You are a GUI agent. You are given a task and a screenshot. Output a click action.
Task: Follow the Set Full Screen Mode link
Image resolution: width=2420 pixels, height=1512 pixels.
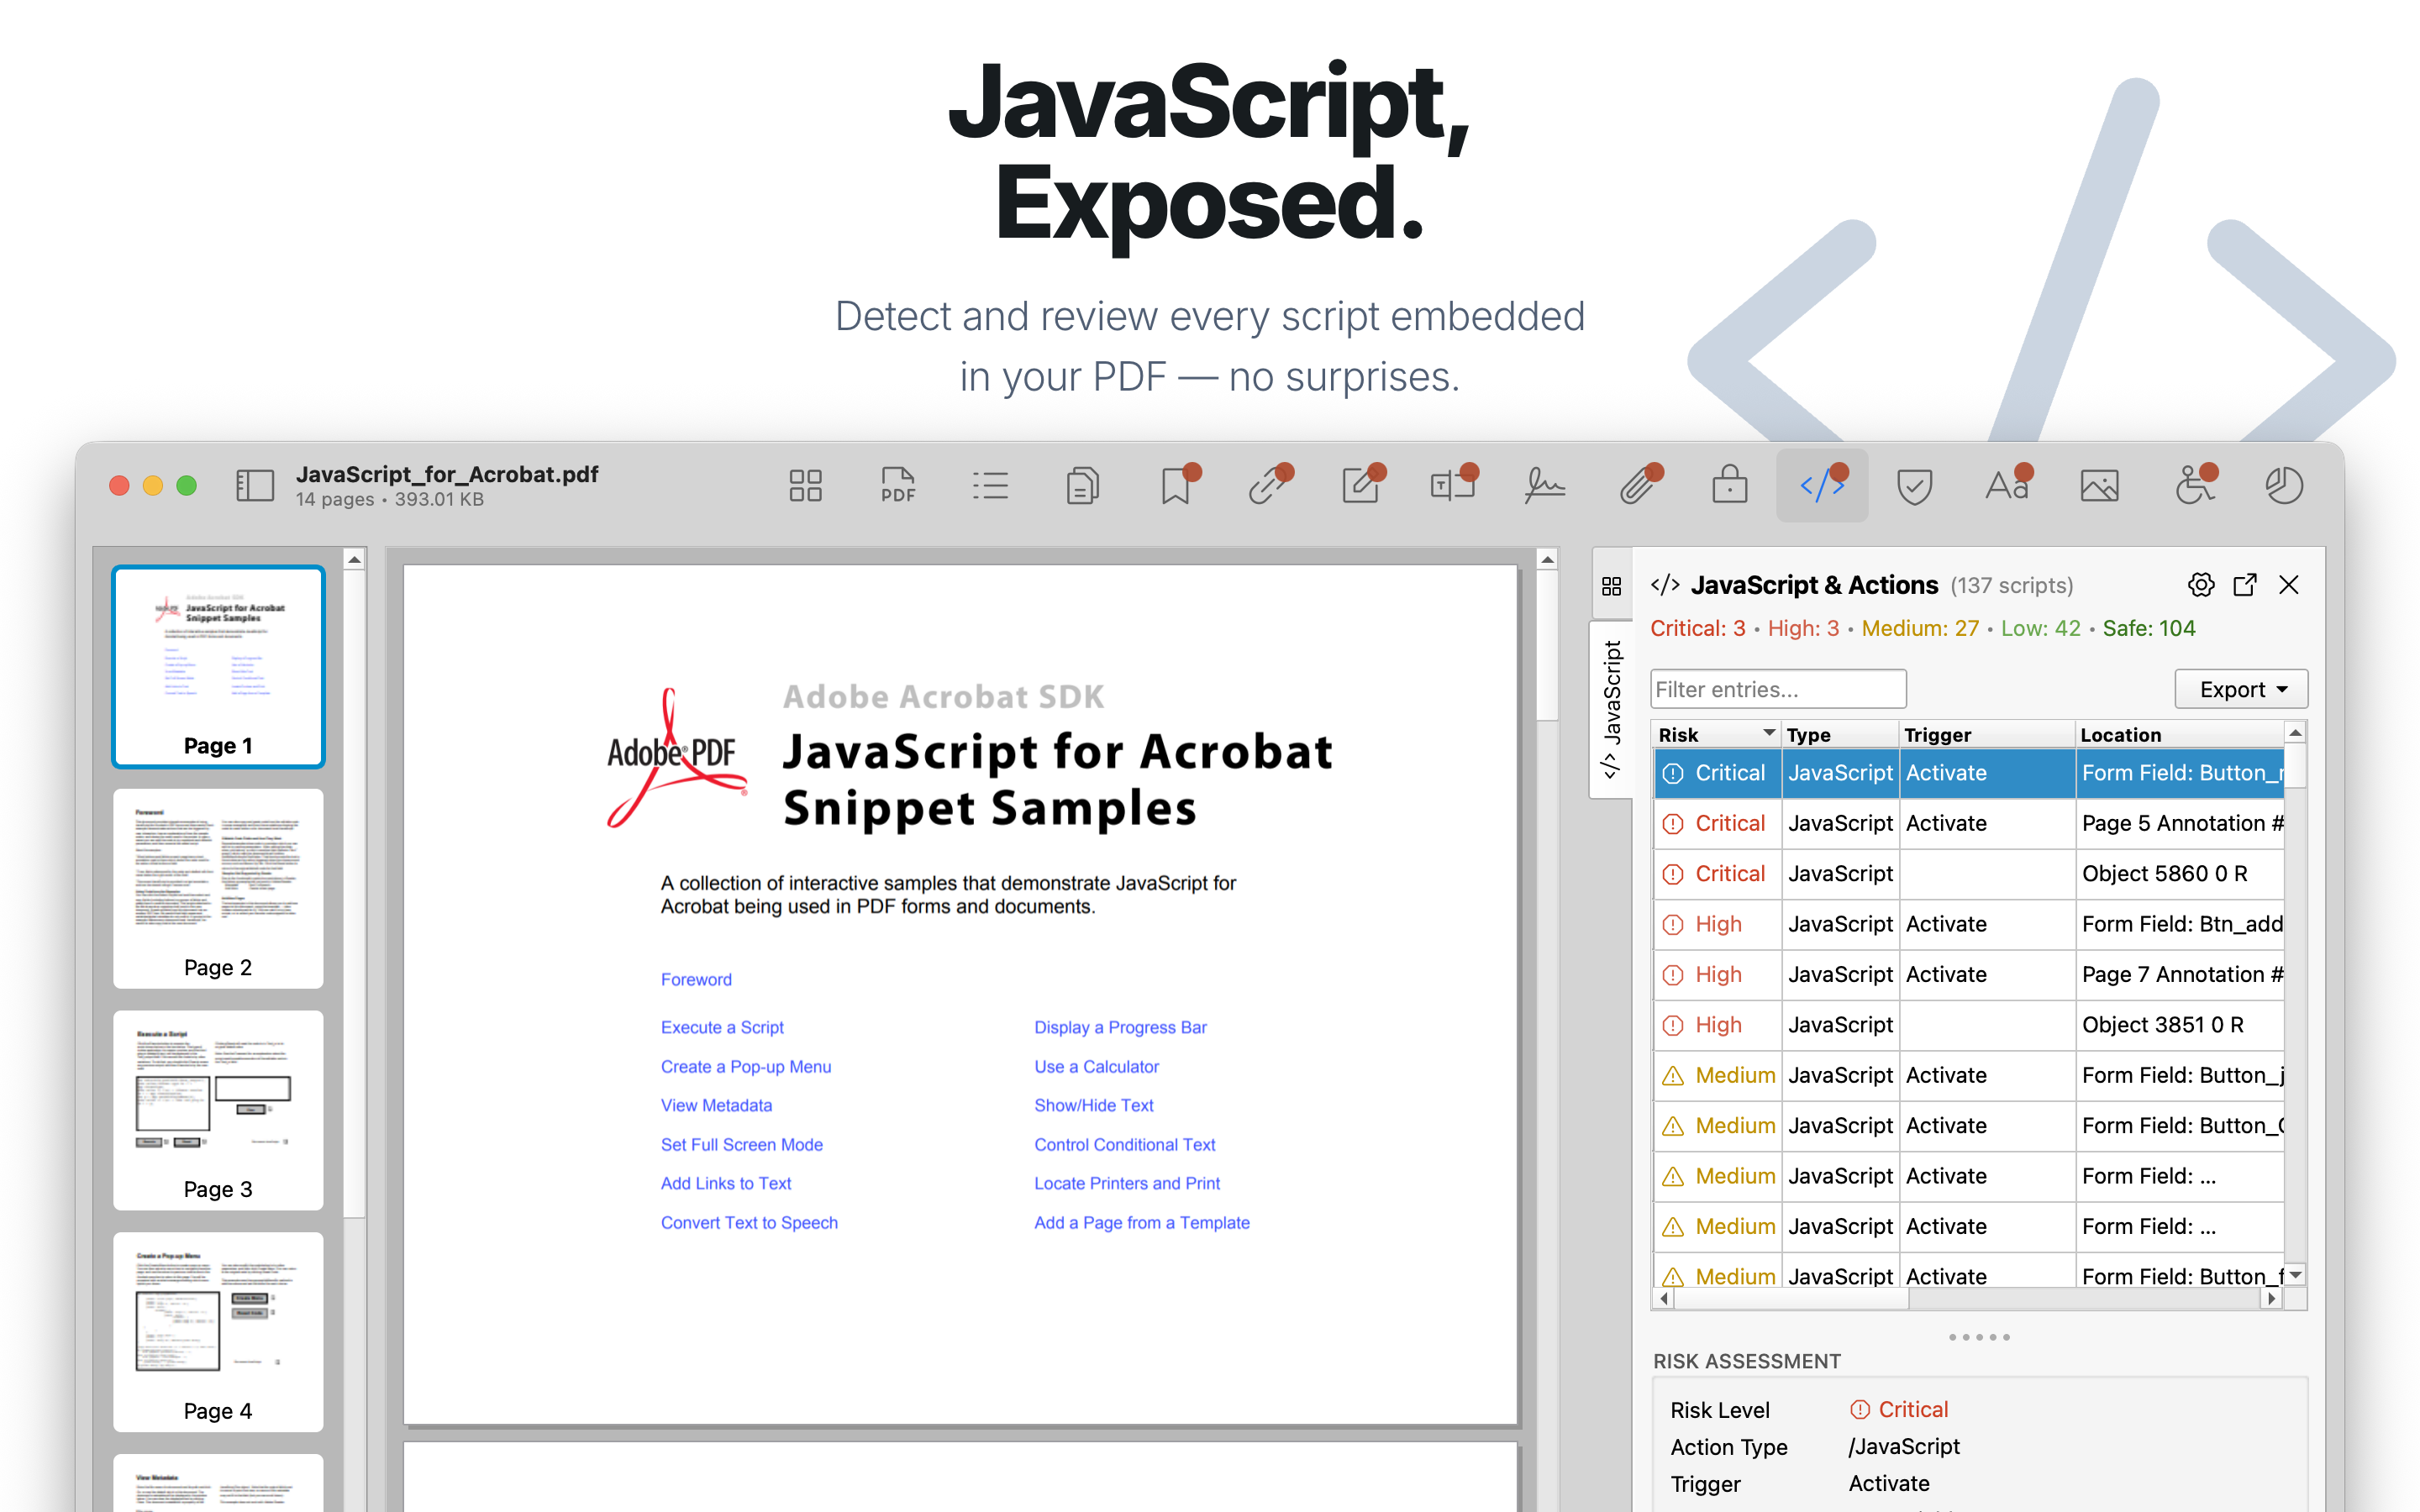click(742, 1144)
